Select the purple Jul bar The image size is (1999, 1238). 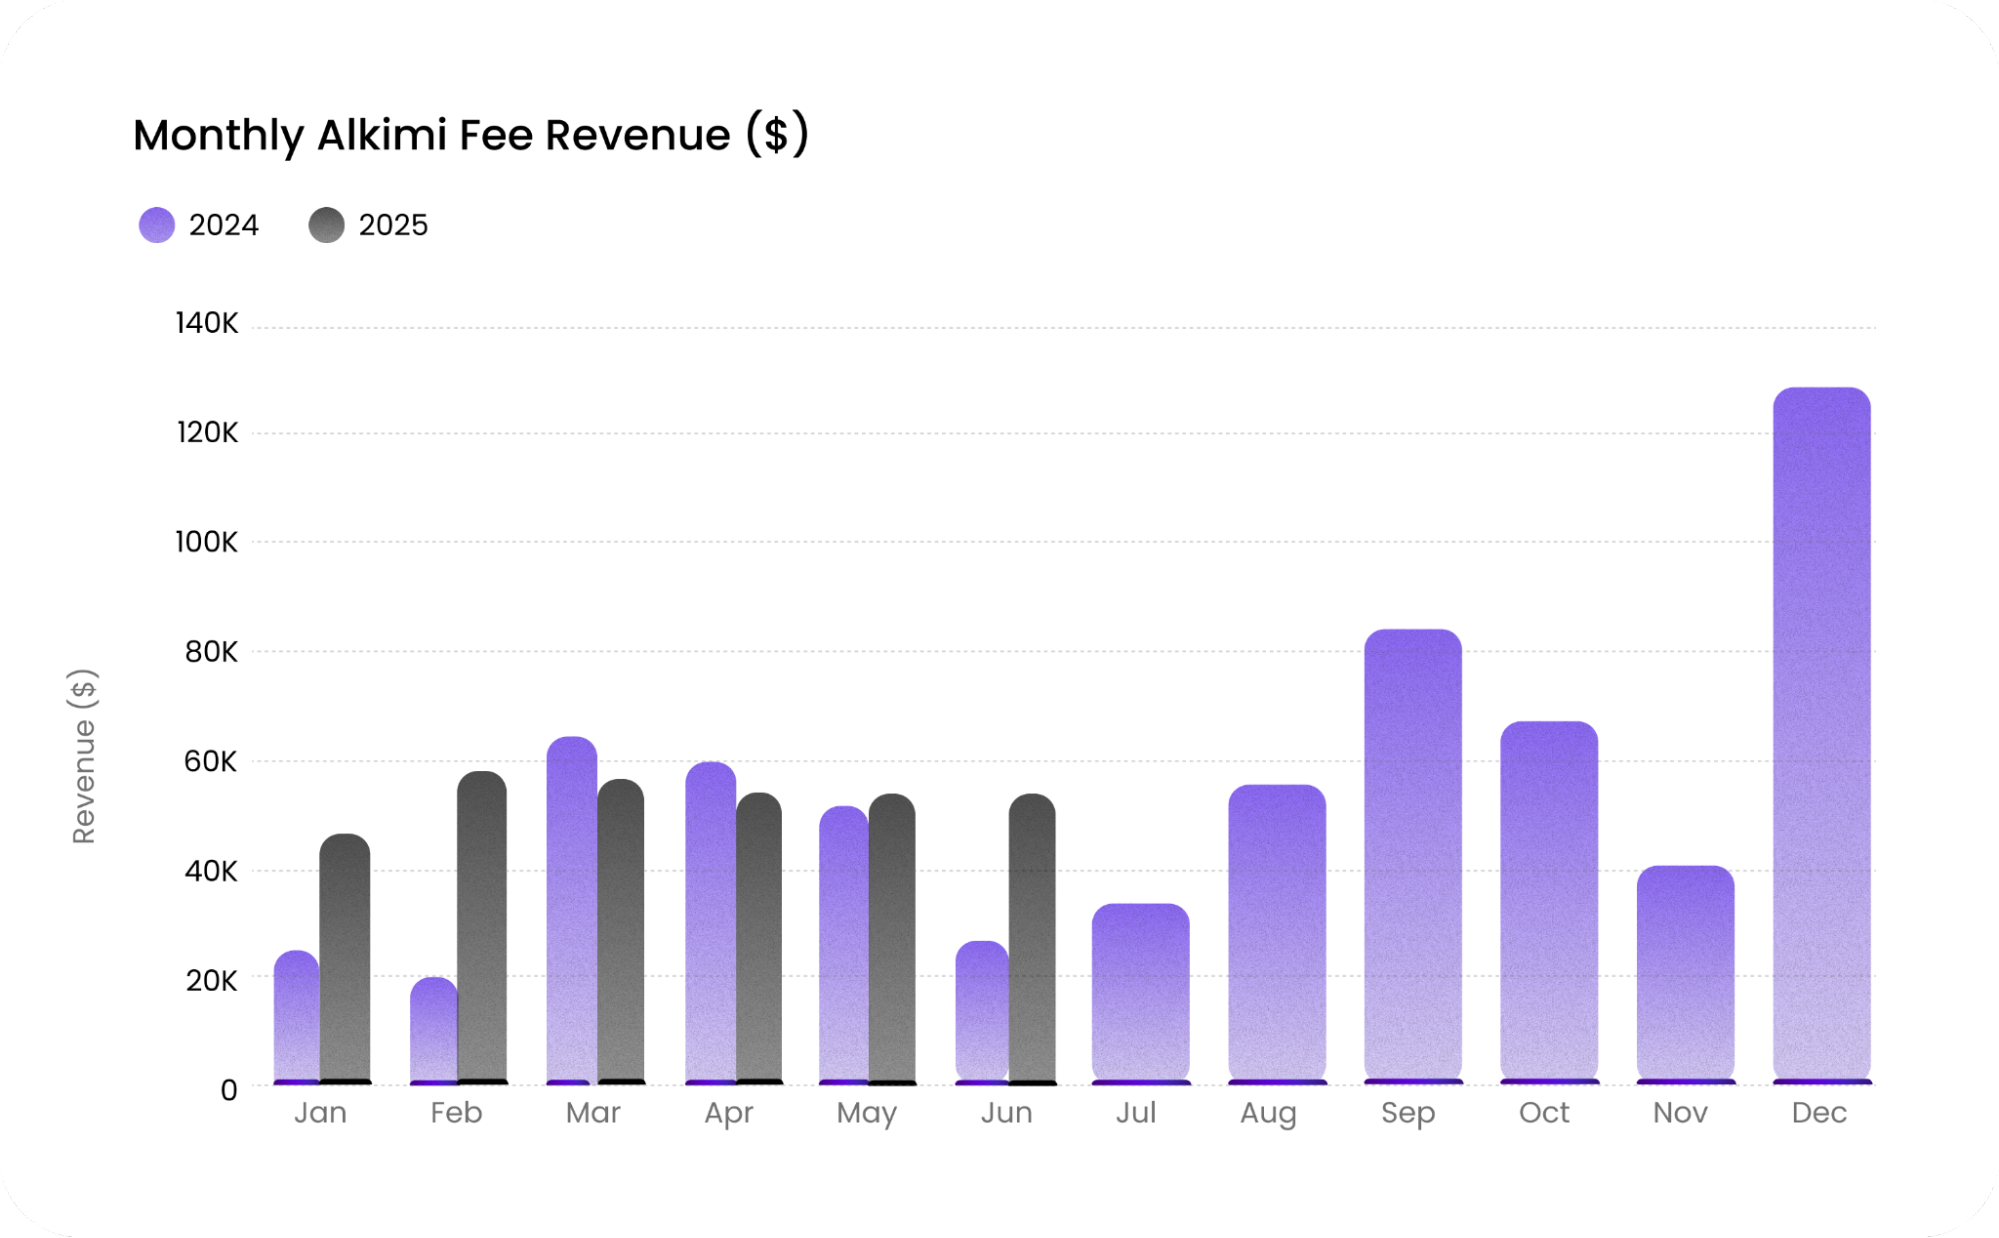1141,994
